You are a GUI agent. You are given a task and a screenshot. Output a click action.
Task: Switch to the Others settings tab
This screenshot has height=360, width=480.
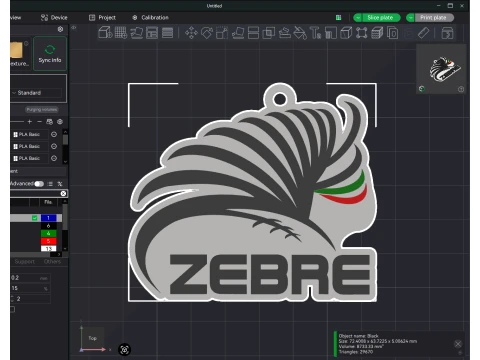pyautogui.click(x=52, y=262)
